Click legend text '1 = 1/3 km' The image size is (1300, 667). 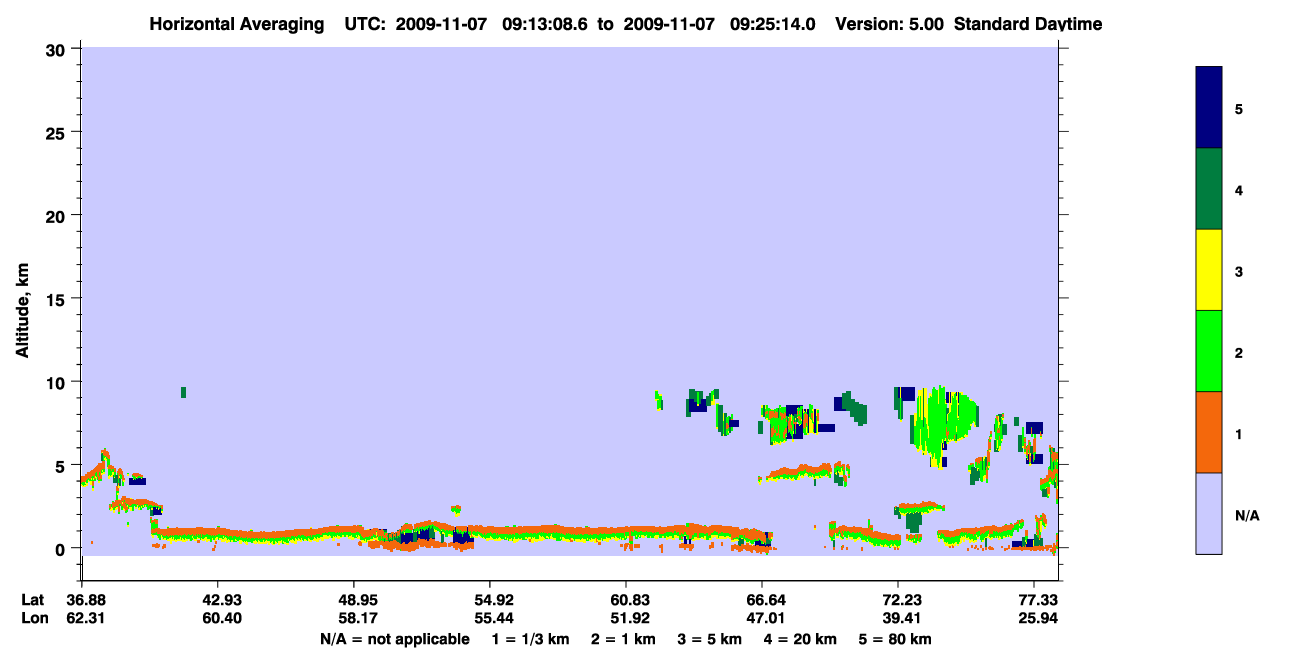(x=531, y=639)
